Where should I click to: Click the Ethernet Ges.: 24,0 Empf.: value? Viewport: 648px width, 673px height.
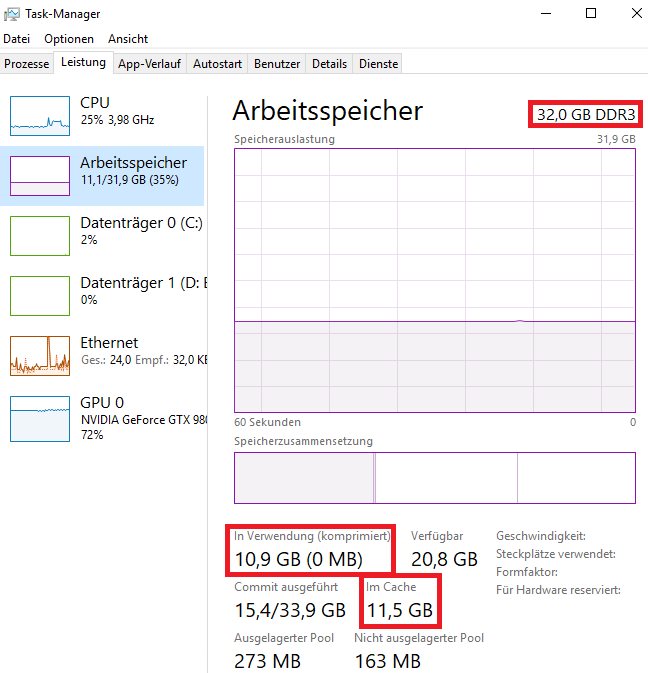point(144,360)
